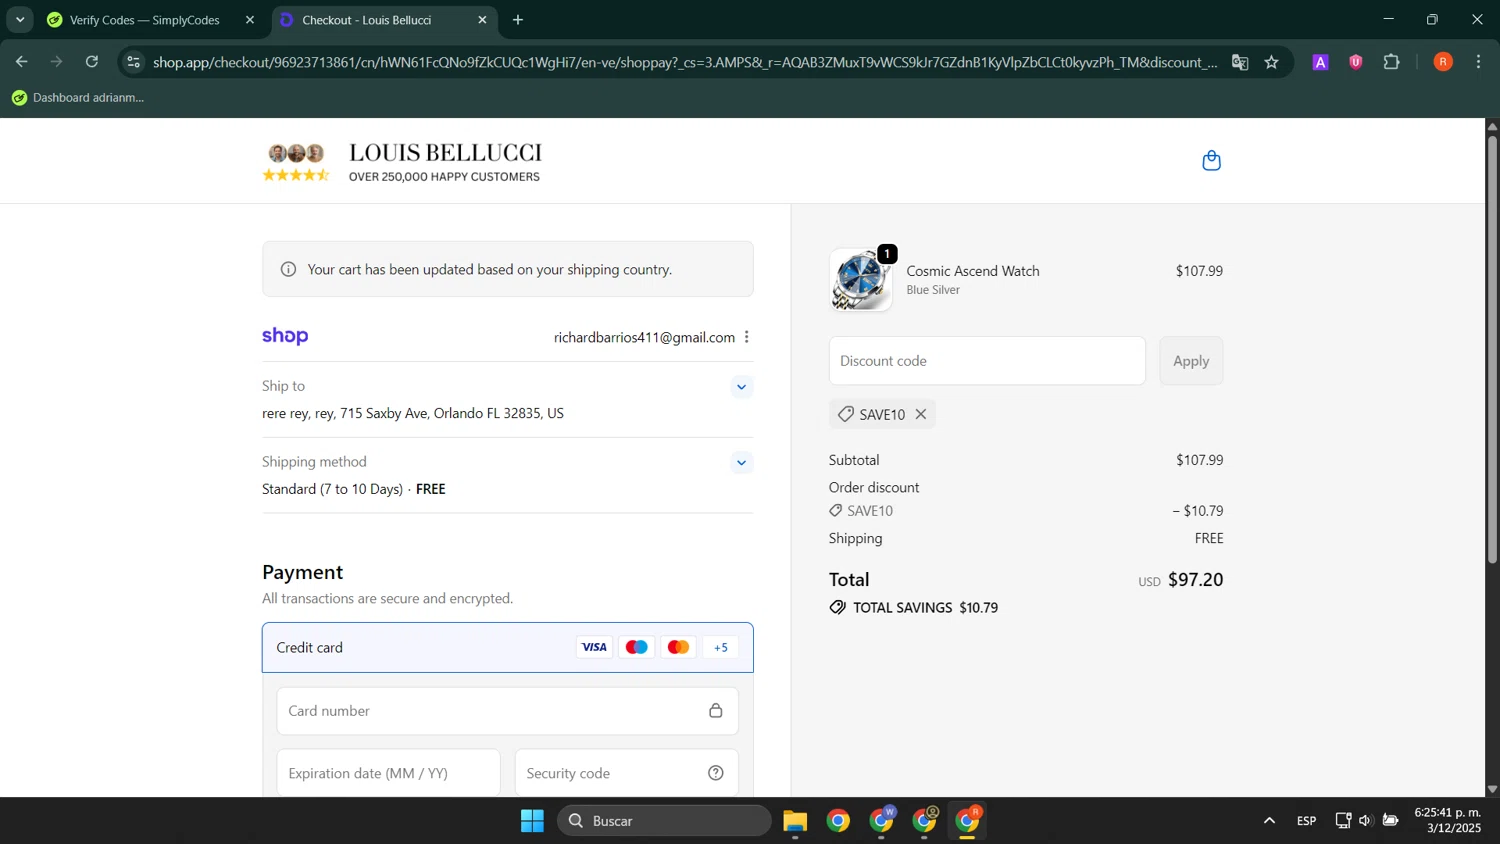Show hidden system tray icons

1269,821
